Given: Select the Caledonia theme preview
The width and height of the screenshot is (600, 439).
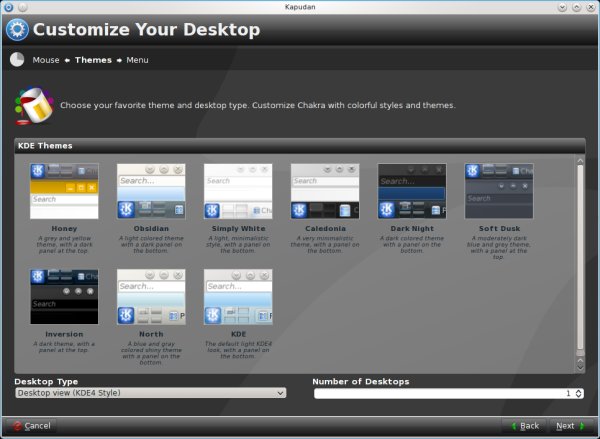Looking at the screenshot, I should (x=325, y=192).
